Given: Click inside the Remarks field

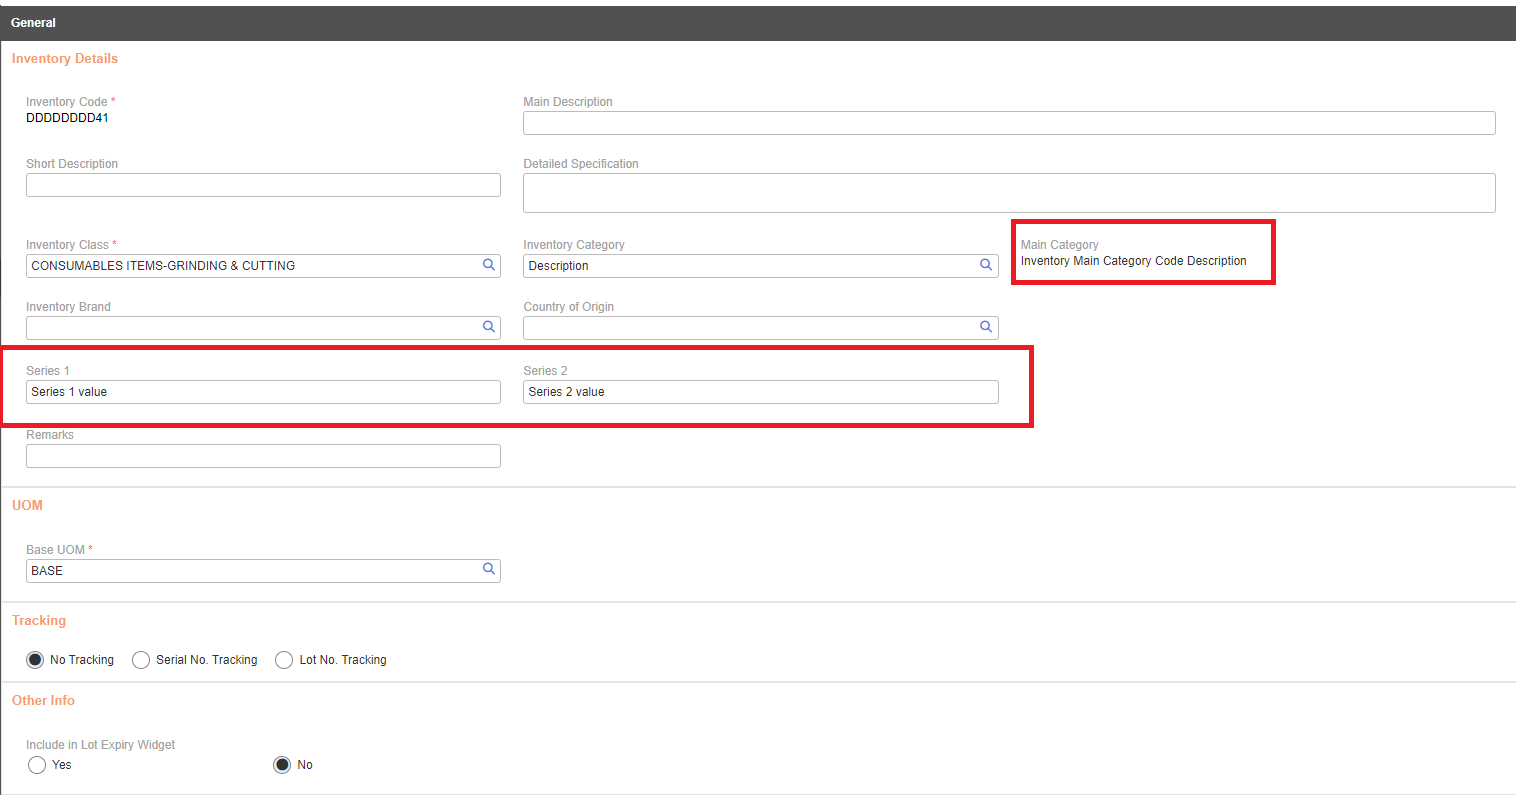Looking at the screenshot, I should click(263, 456).
